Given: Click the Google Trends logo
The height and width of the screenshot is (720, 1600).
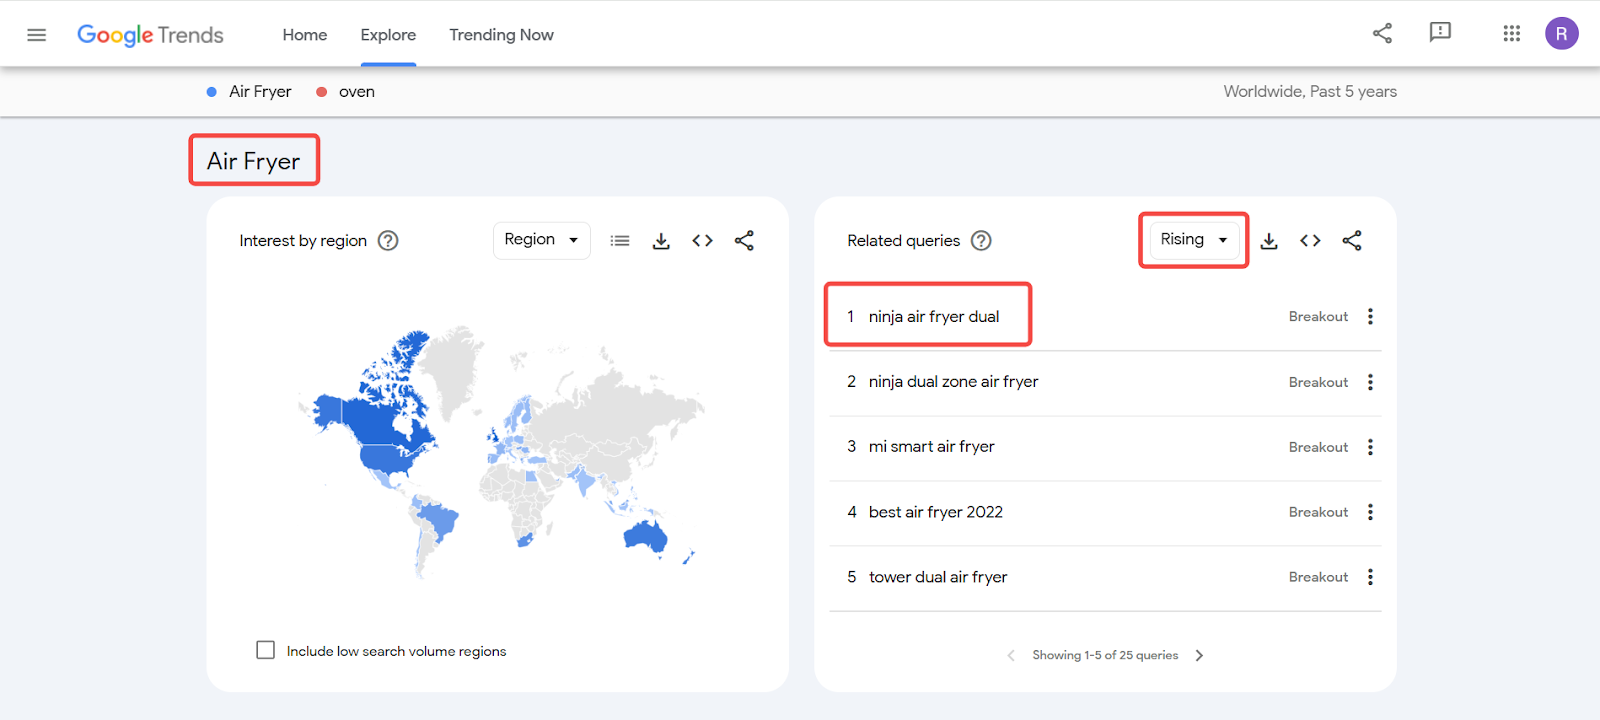Looking at the screenshot, I should 150,35.
